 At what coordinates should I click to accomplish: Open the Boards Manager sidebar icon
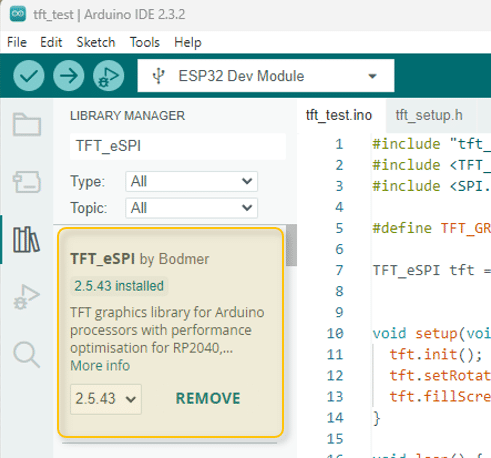pos(27,182)
